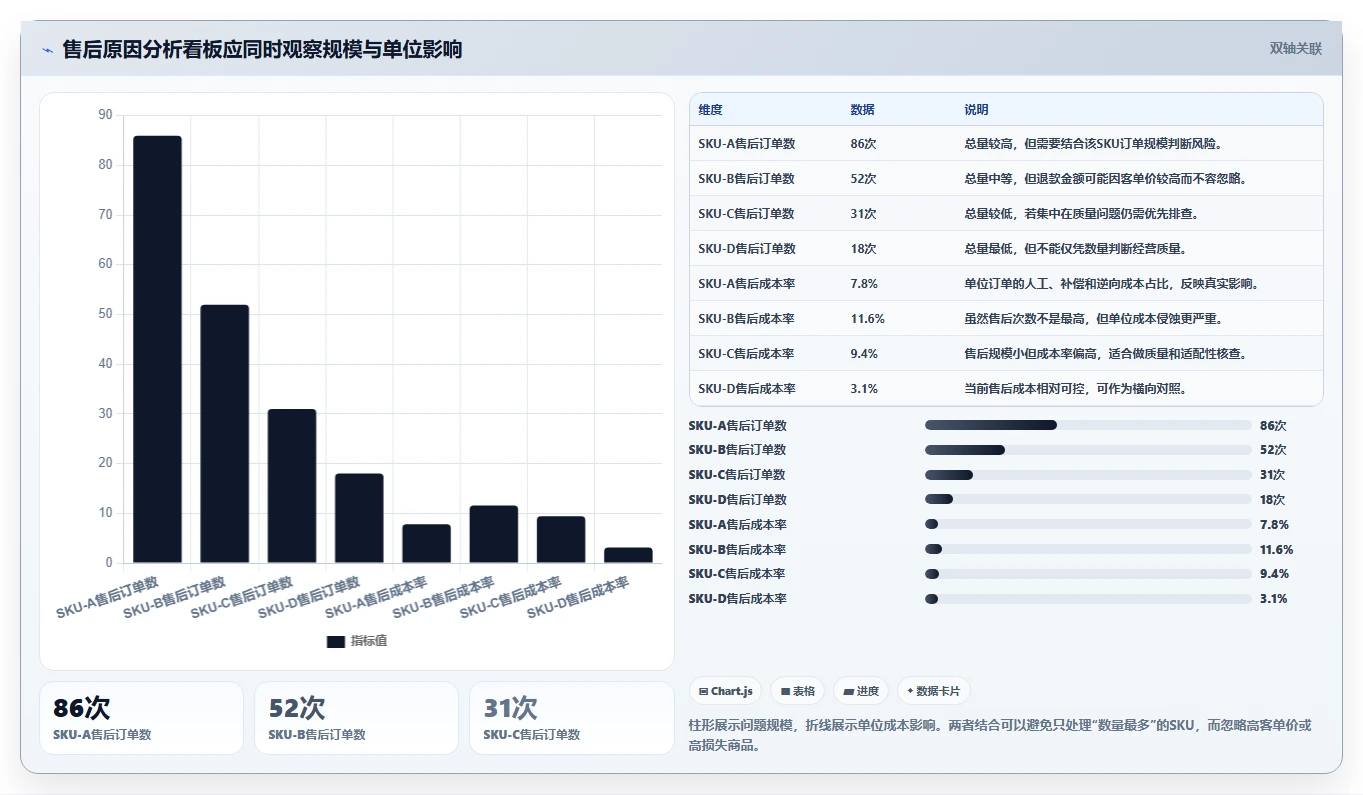This screenshot has height=795, width=1363.
Task: Click the 数据 table column header
Action: 862,110
